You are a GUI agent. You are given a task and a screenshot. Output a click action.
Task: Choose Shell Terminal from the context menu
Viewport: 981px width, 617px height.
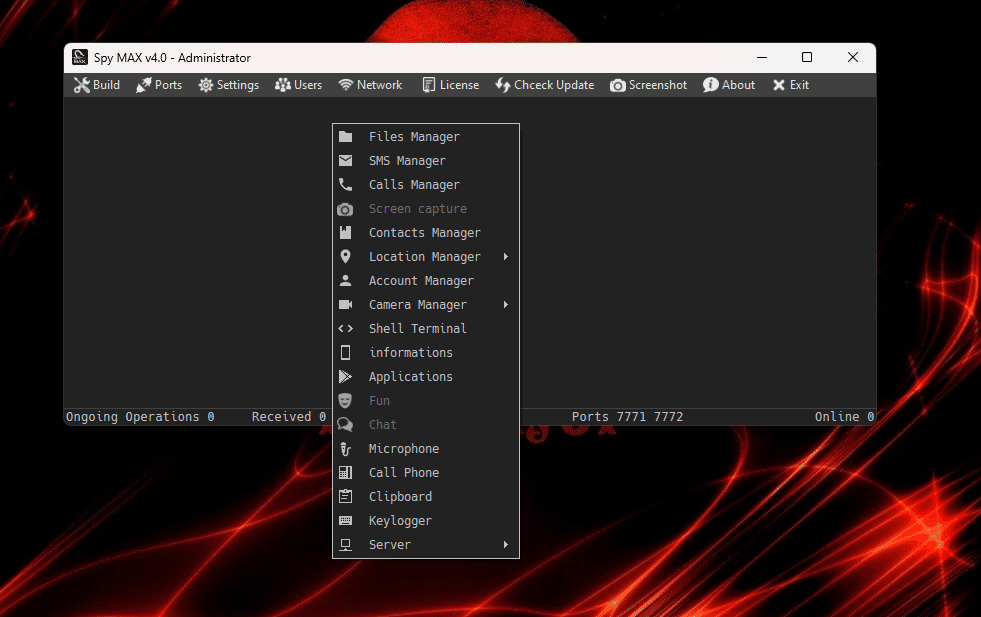(x=417, y=329)
